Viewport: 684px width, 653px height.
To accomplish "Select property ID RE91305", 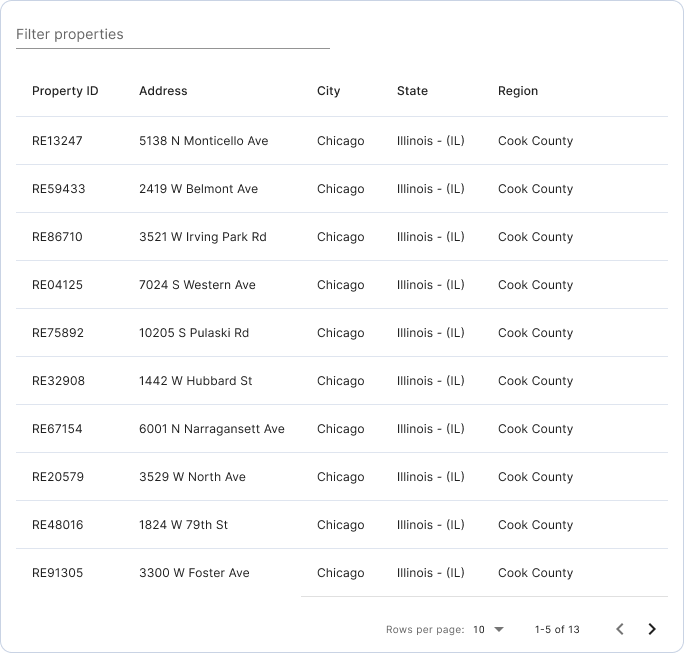I will click(57, 573).
